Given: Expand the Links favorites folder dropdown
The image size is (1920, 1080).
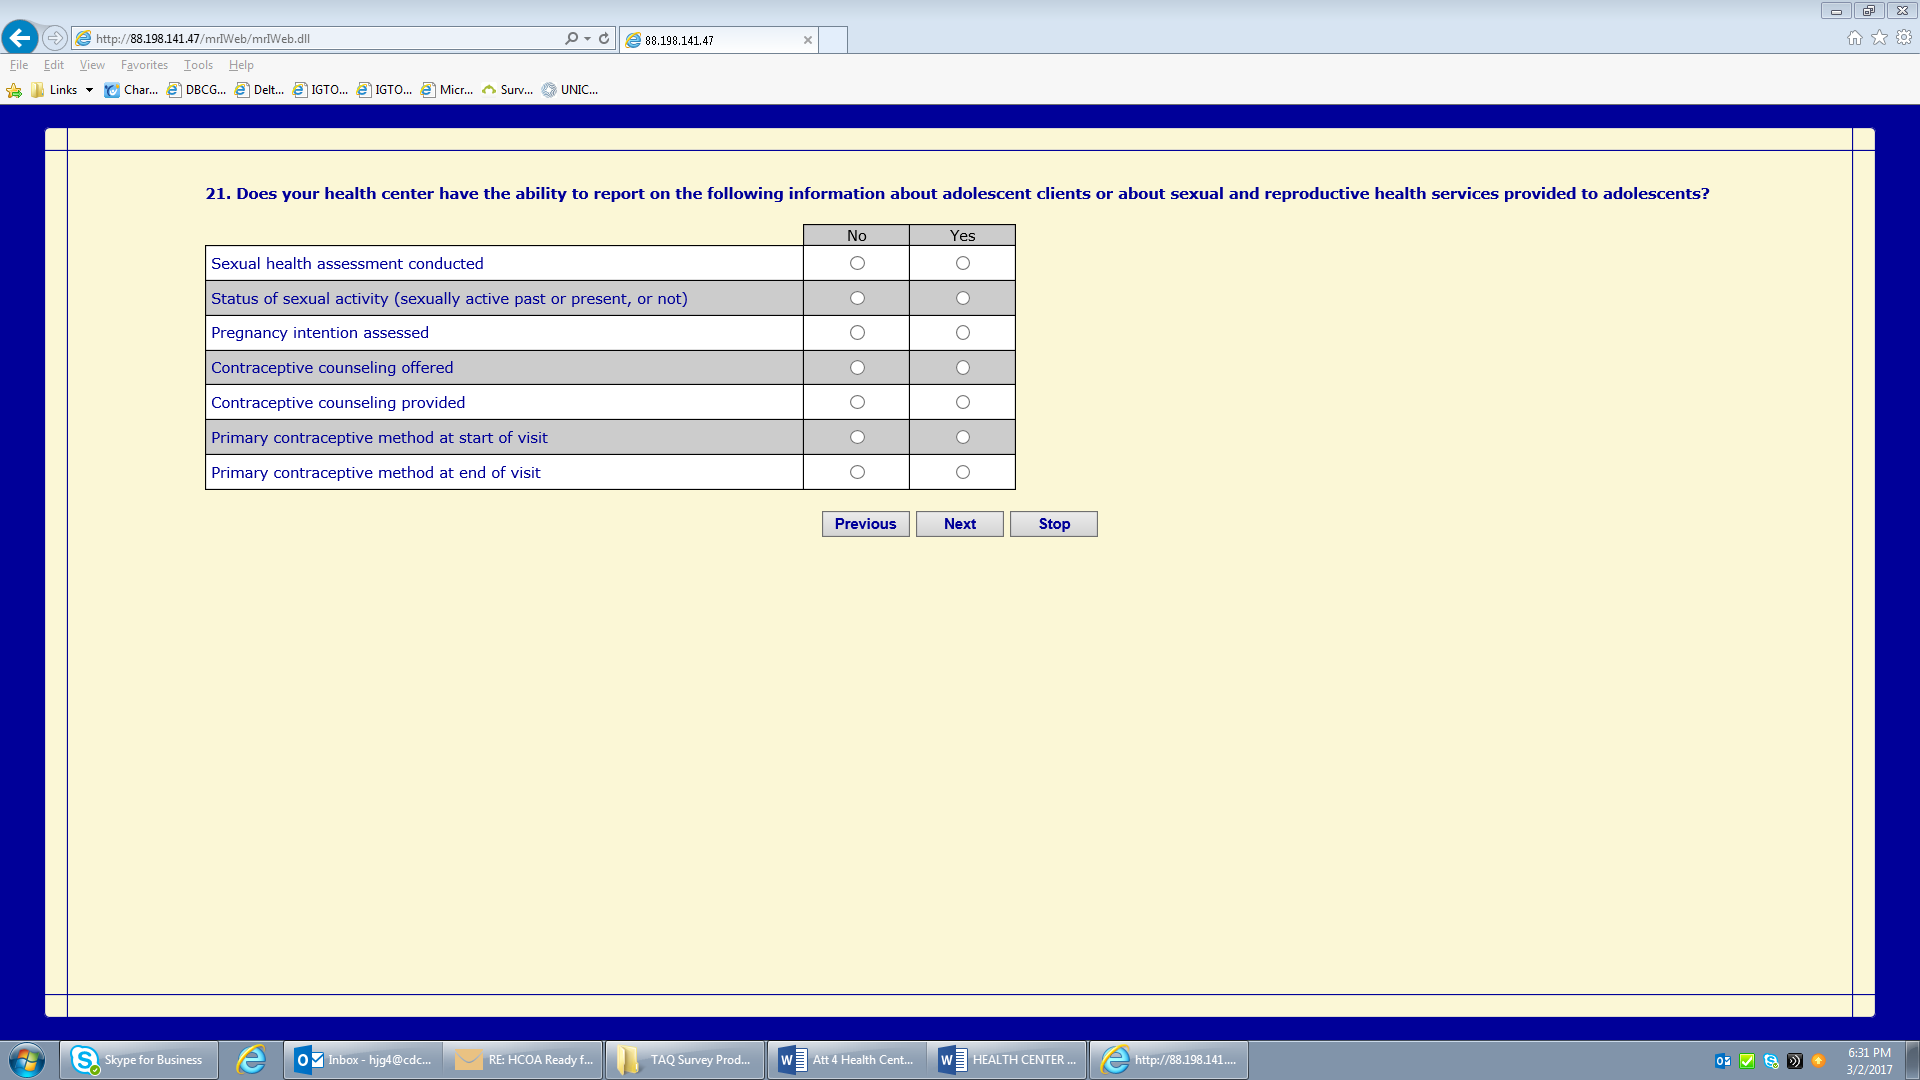Looking at the screenshot, I should (x=89, y=90).
